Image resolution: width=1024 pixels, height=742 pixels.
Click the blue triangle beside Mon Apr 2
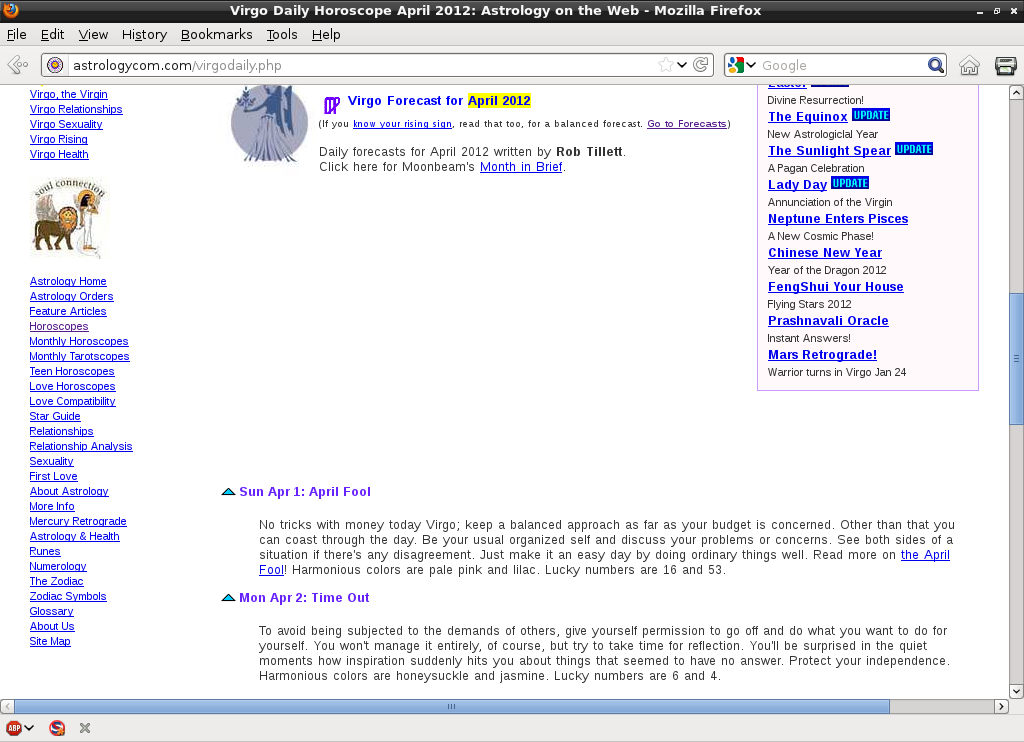click(228, 598)
